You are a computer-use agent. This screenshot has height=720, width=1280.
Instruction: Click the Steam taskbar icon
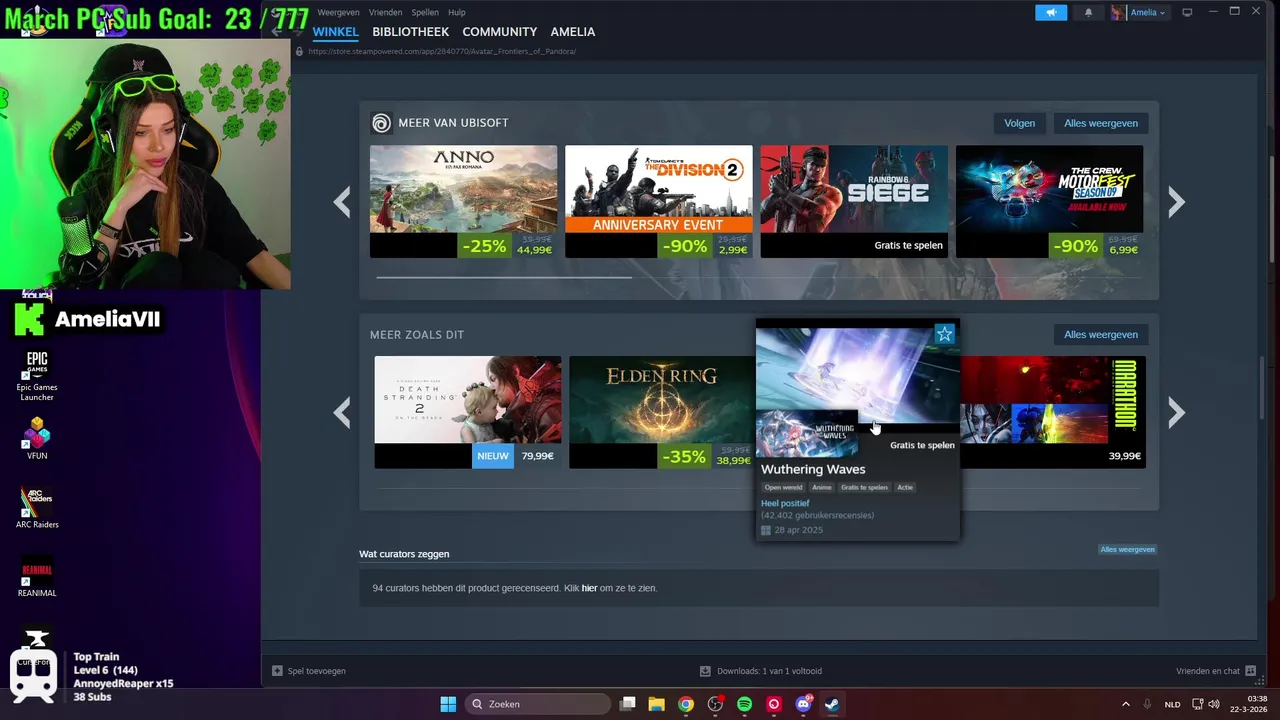(x=832, y=704)
